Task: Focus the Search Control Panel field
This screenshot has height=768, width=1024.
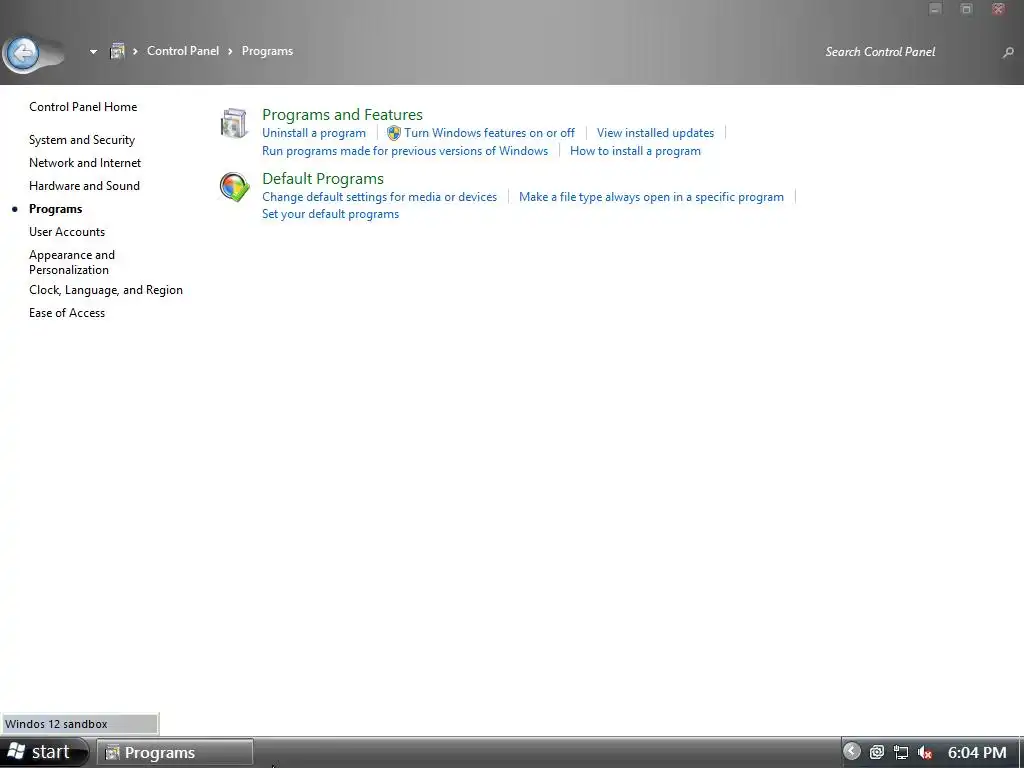Action: coord(908,52)
